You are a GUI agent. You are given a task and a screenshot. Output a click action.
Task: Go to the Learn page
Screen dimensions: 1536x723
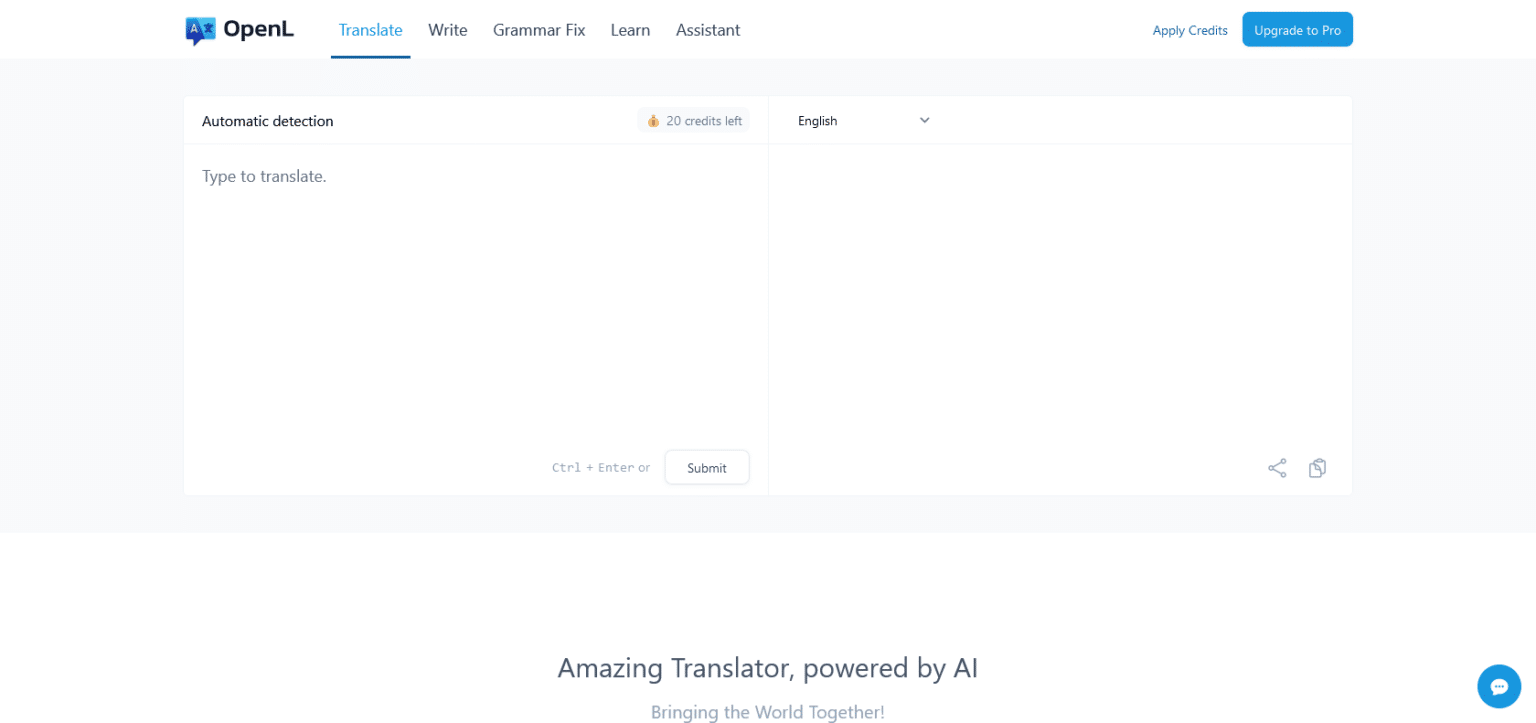630,30
